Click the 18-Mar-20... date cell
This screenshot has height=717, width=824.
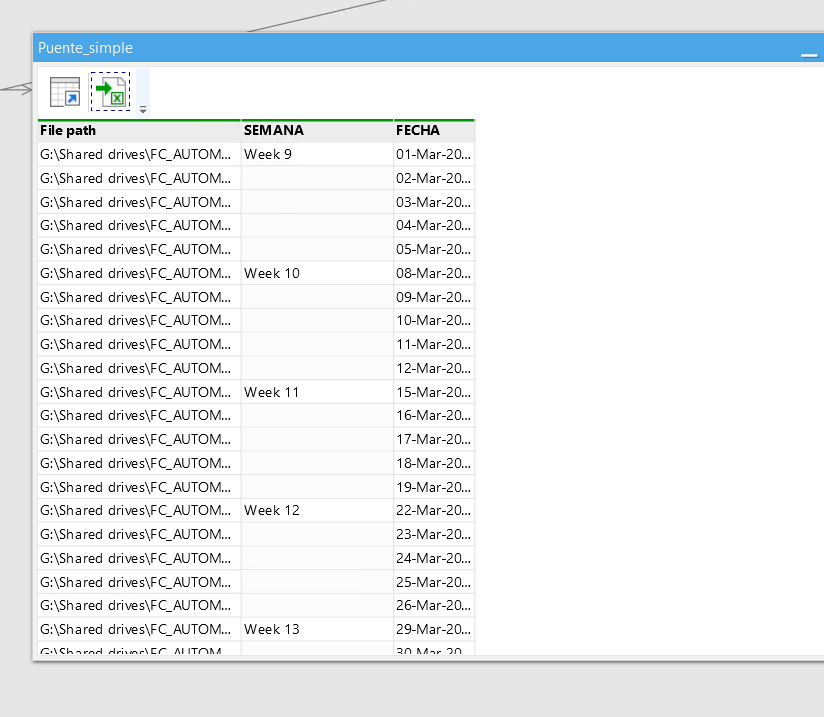coord(434,463)
